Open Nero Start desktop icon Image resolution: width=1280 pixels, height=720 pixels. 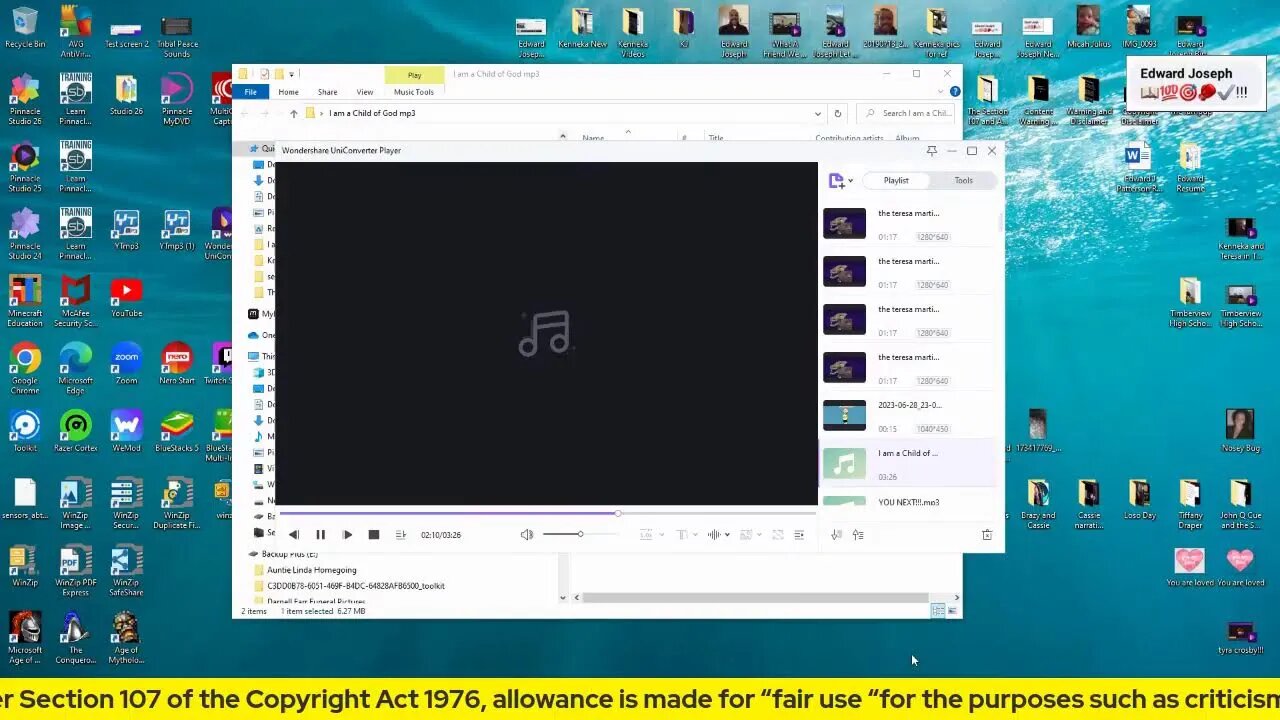tap(177, 365)
